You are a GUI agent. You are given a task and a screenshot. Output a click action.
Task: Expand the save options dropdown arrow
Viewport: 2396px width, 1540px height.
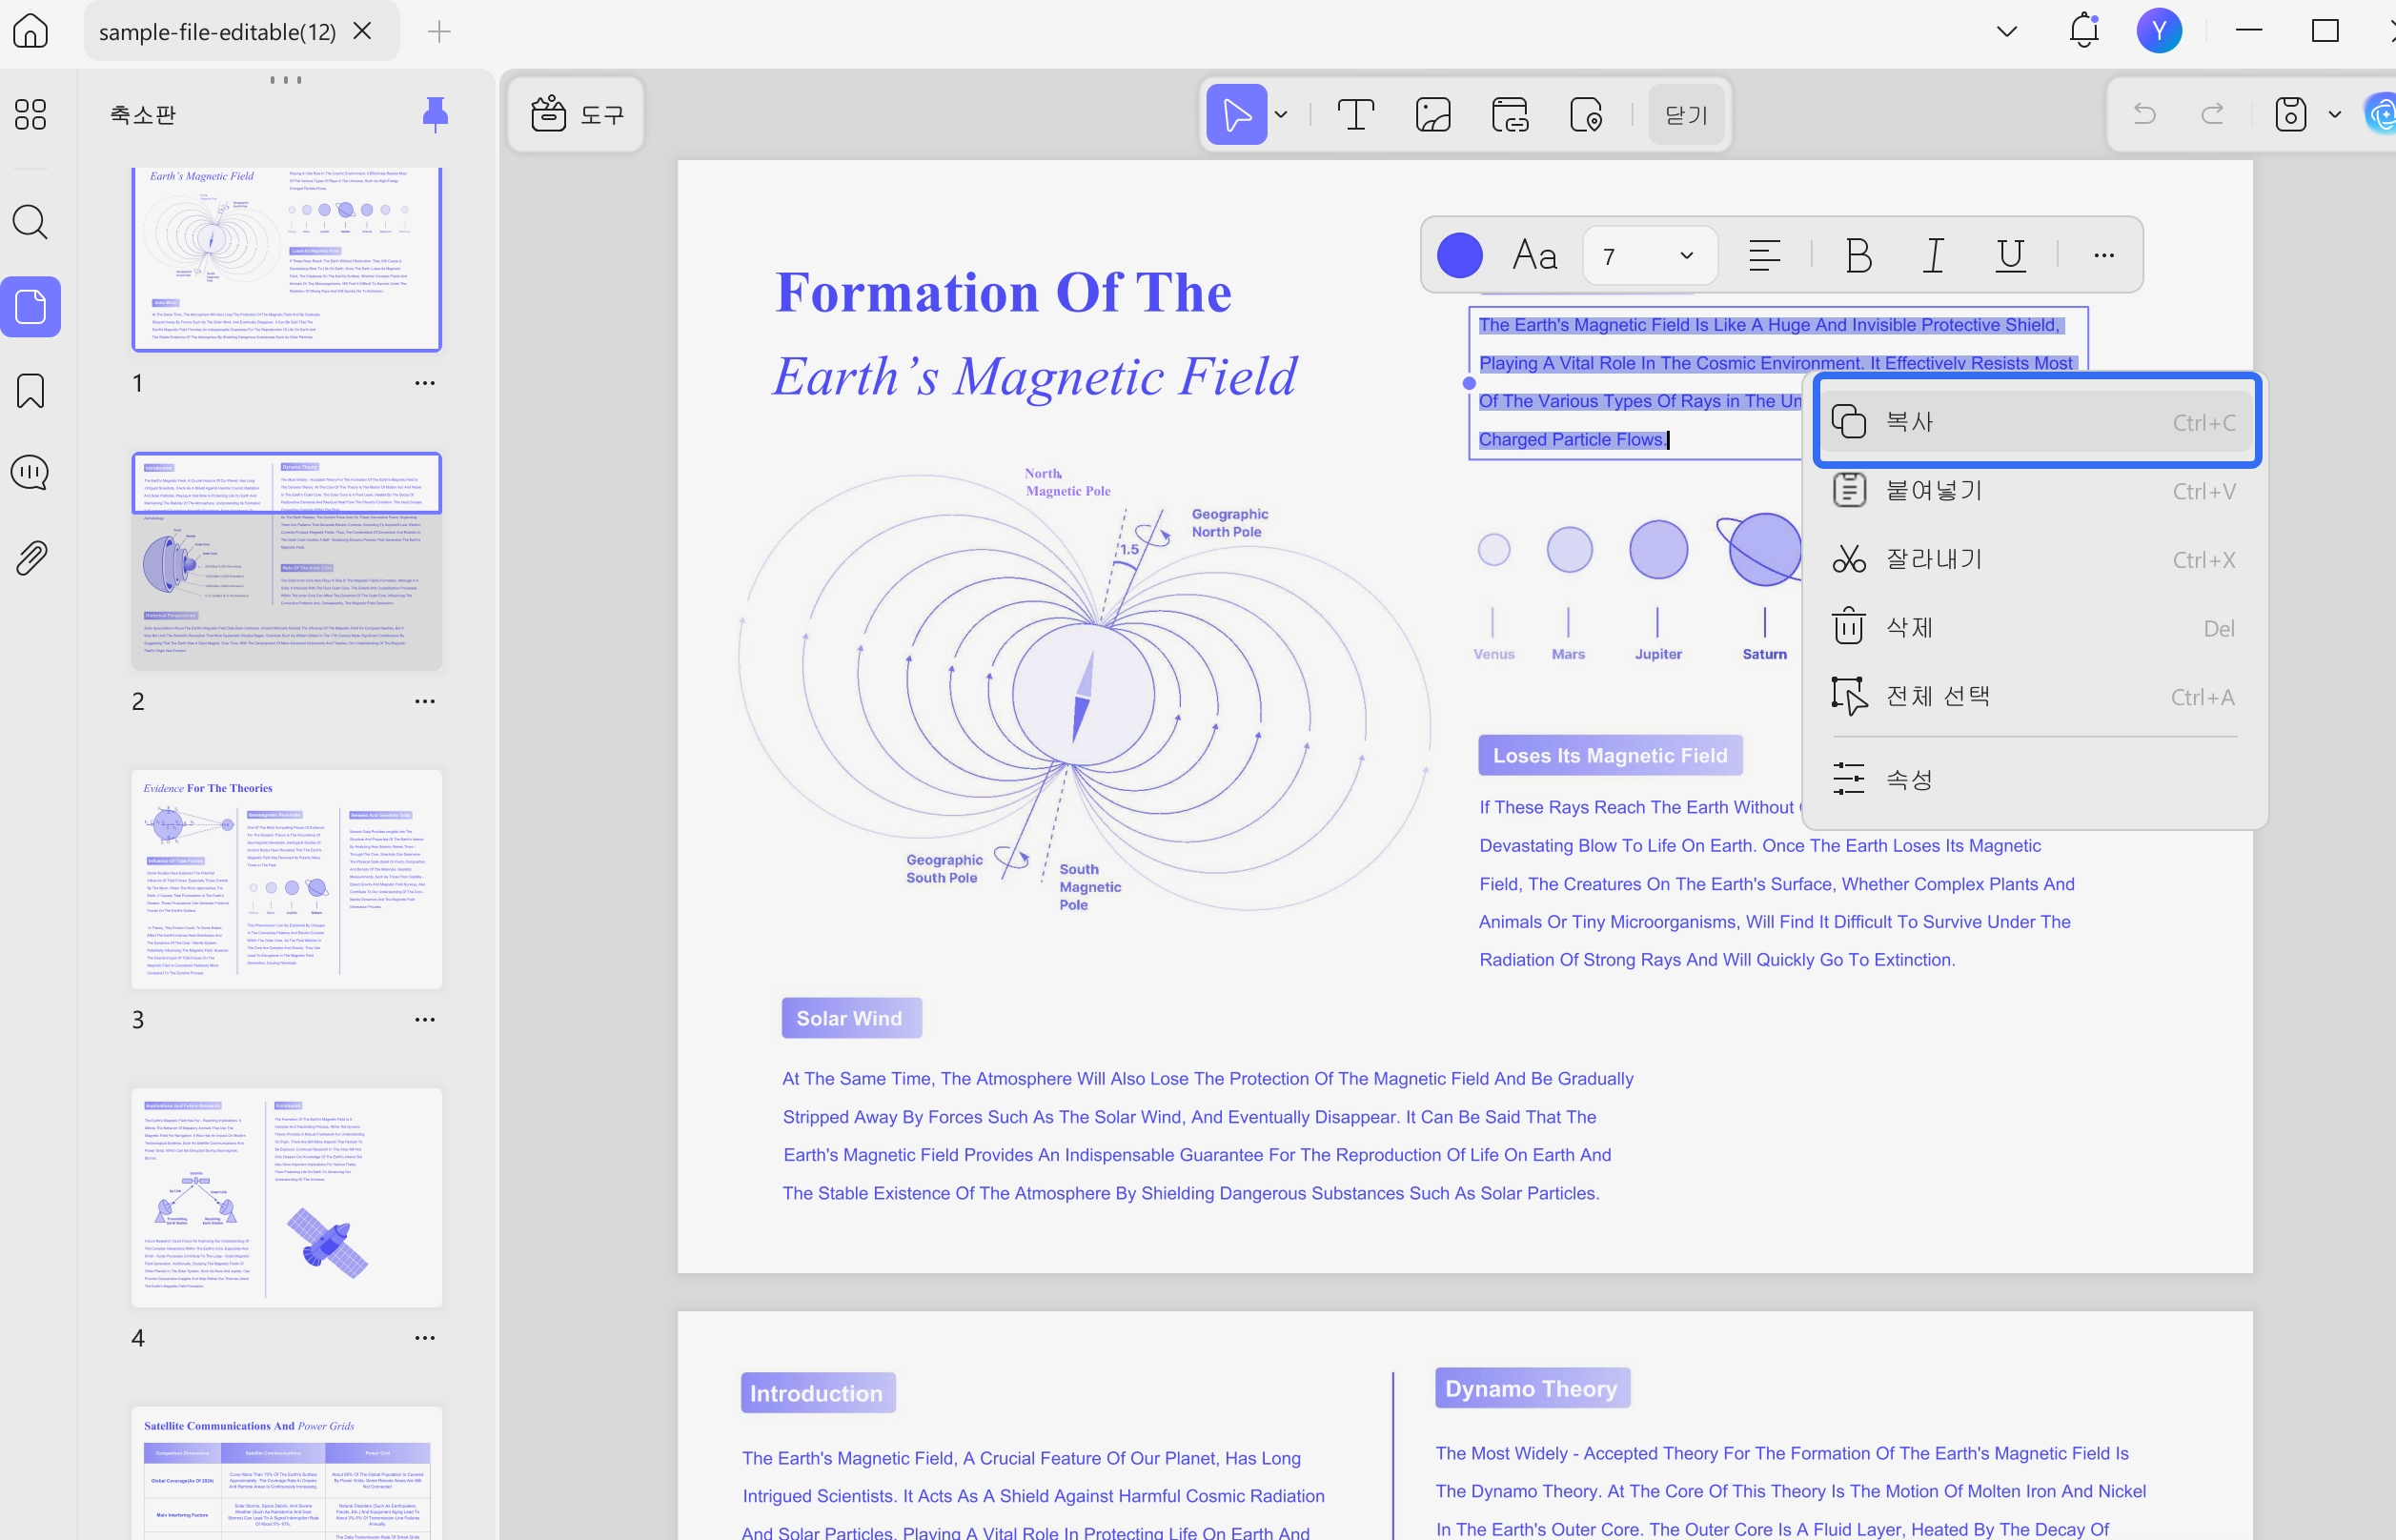(x=2335, y=114)
